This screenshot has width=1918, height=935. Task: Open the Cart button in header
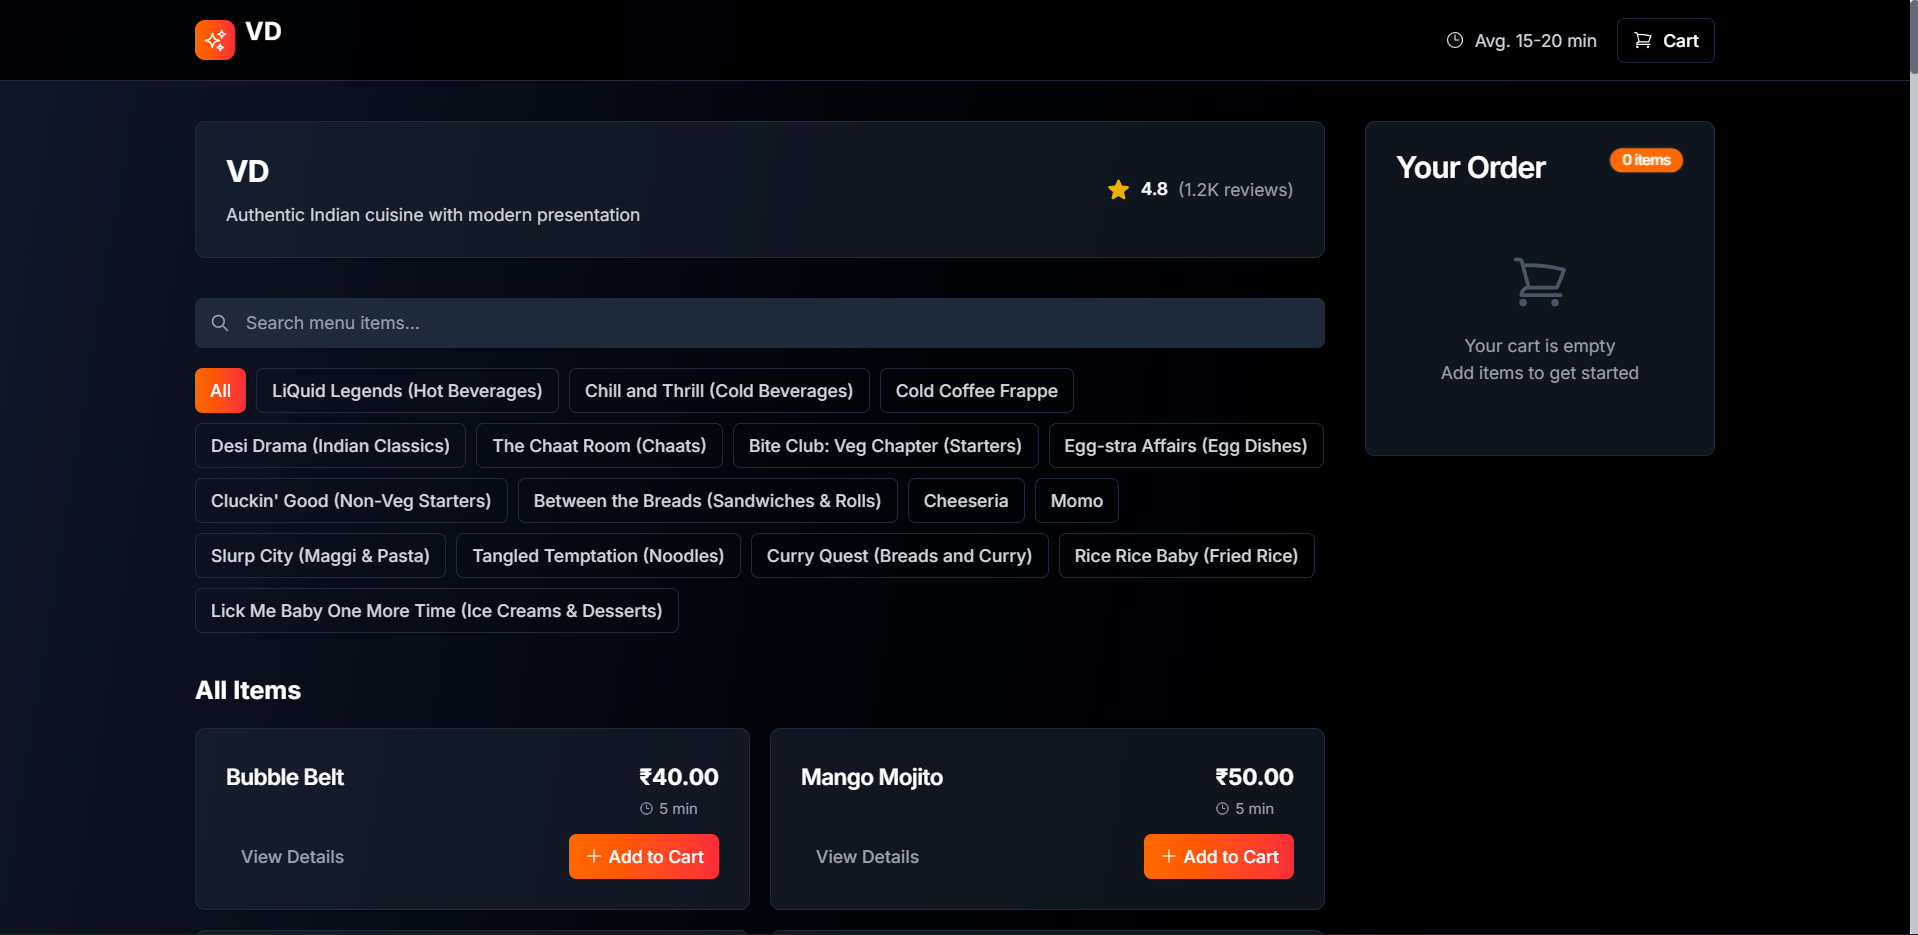tap(1665, 41)
